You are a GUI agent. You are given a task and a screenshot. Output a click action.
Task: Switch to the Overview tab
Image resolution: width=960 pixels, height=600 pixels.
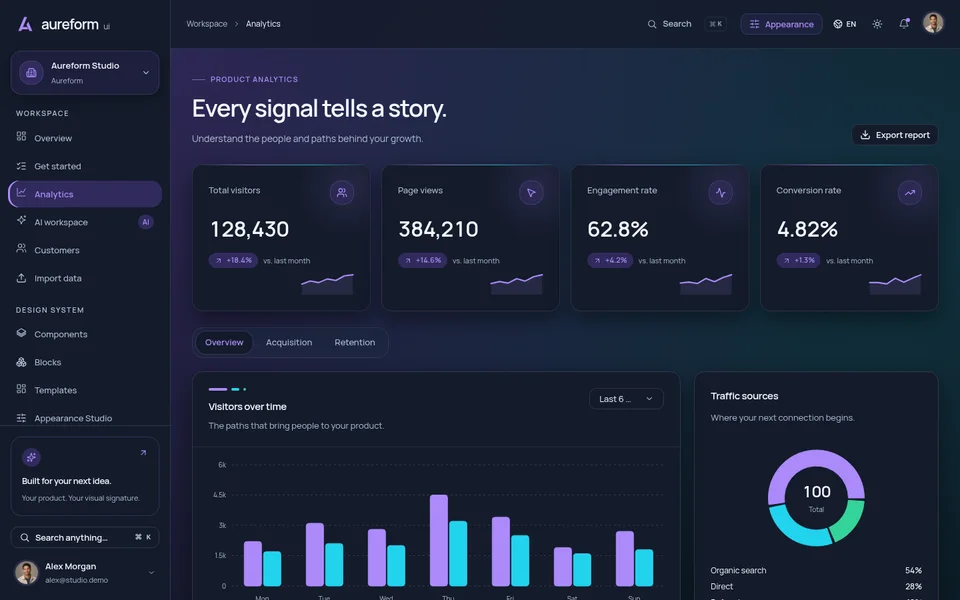224,342
